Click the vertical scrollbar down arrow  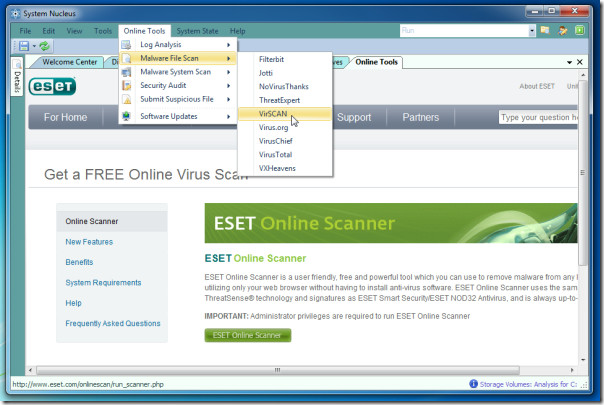click(583, 360)
